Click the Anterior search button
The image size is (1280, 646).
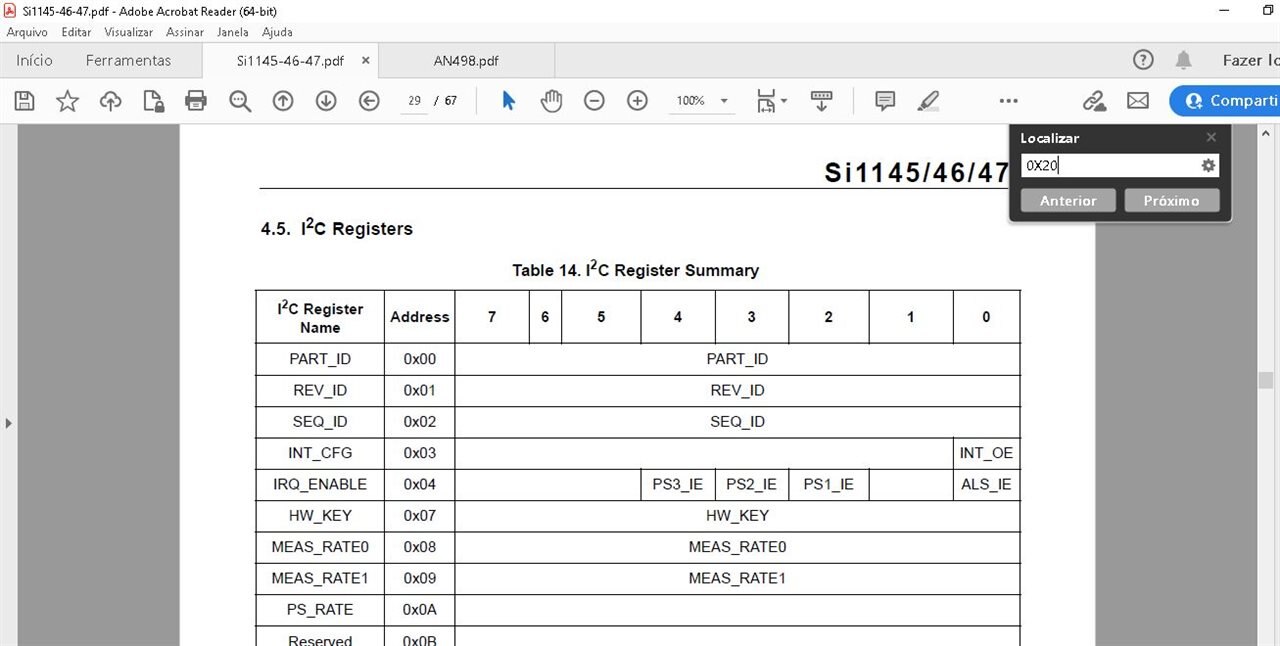click(x=1068, y=201)
